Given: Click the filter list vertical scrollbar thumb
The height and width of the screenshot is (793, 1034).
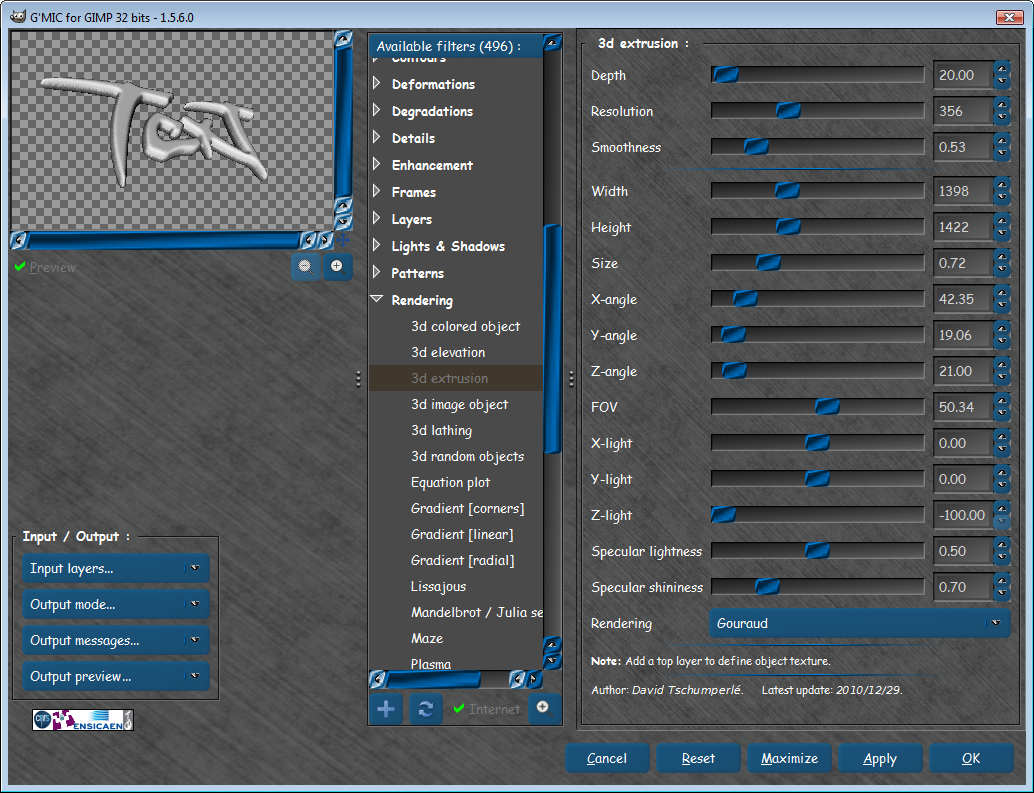Looking at the screenshot, I should coord(553,339).
